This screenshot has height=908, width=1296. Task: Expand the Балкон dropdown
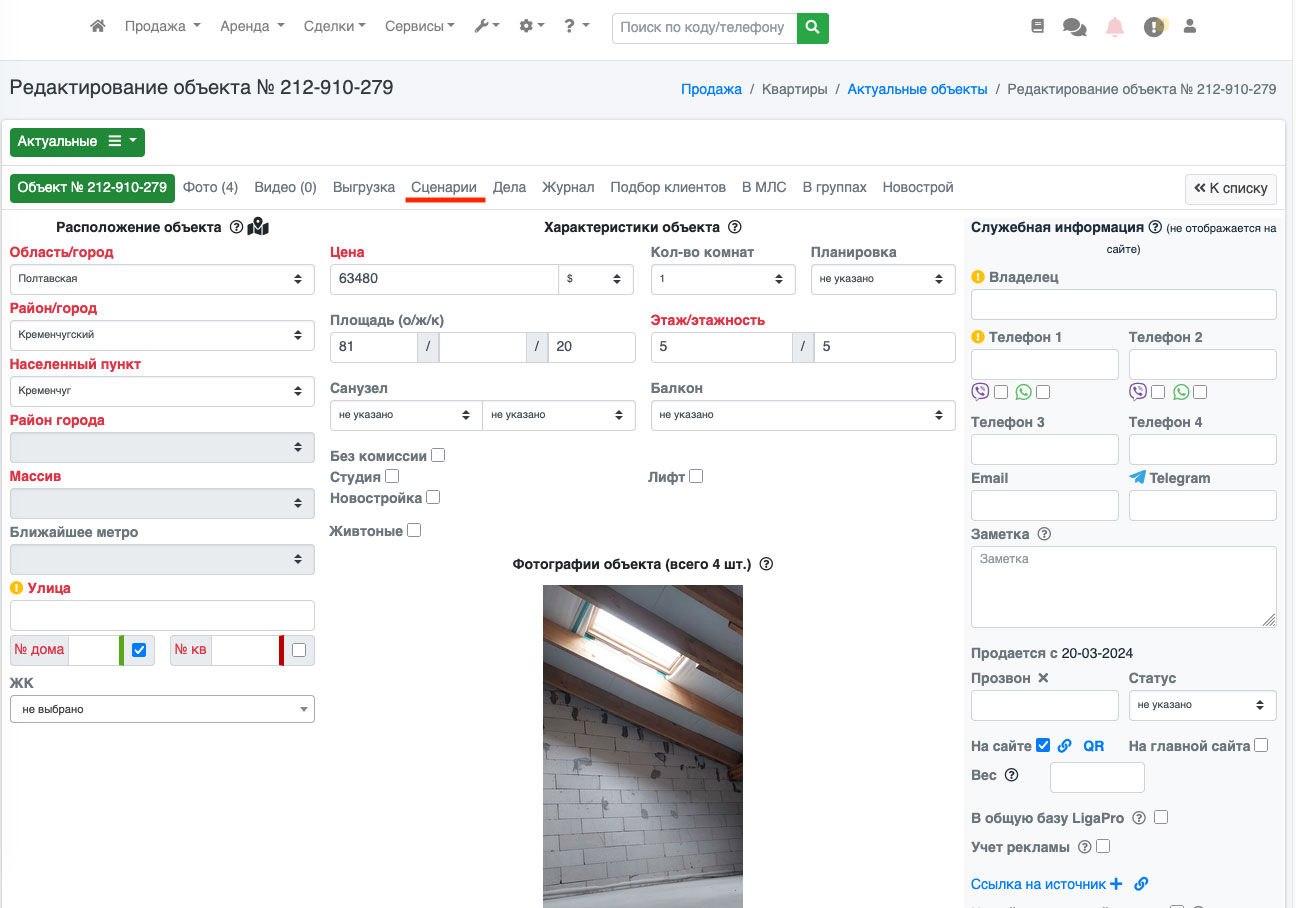[803, 415]
